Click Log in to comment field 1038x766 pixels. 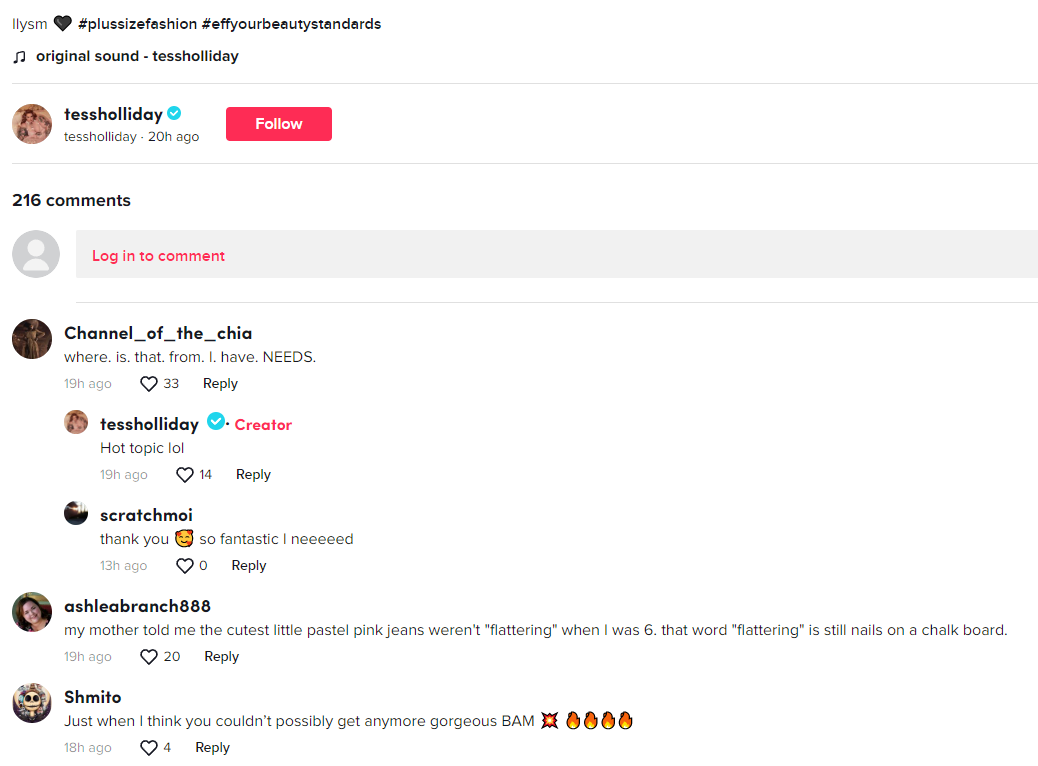[557, 254]
